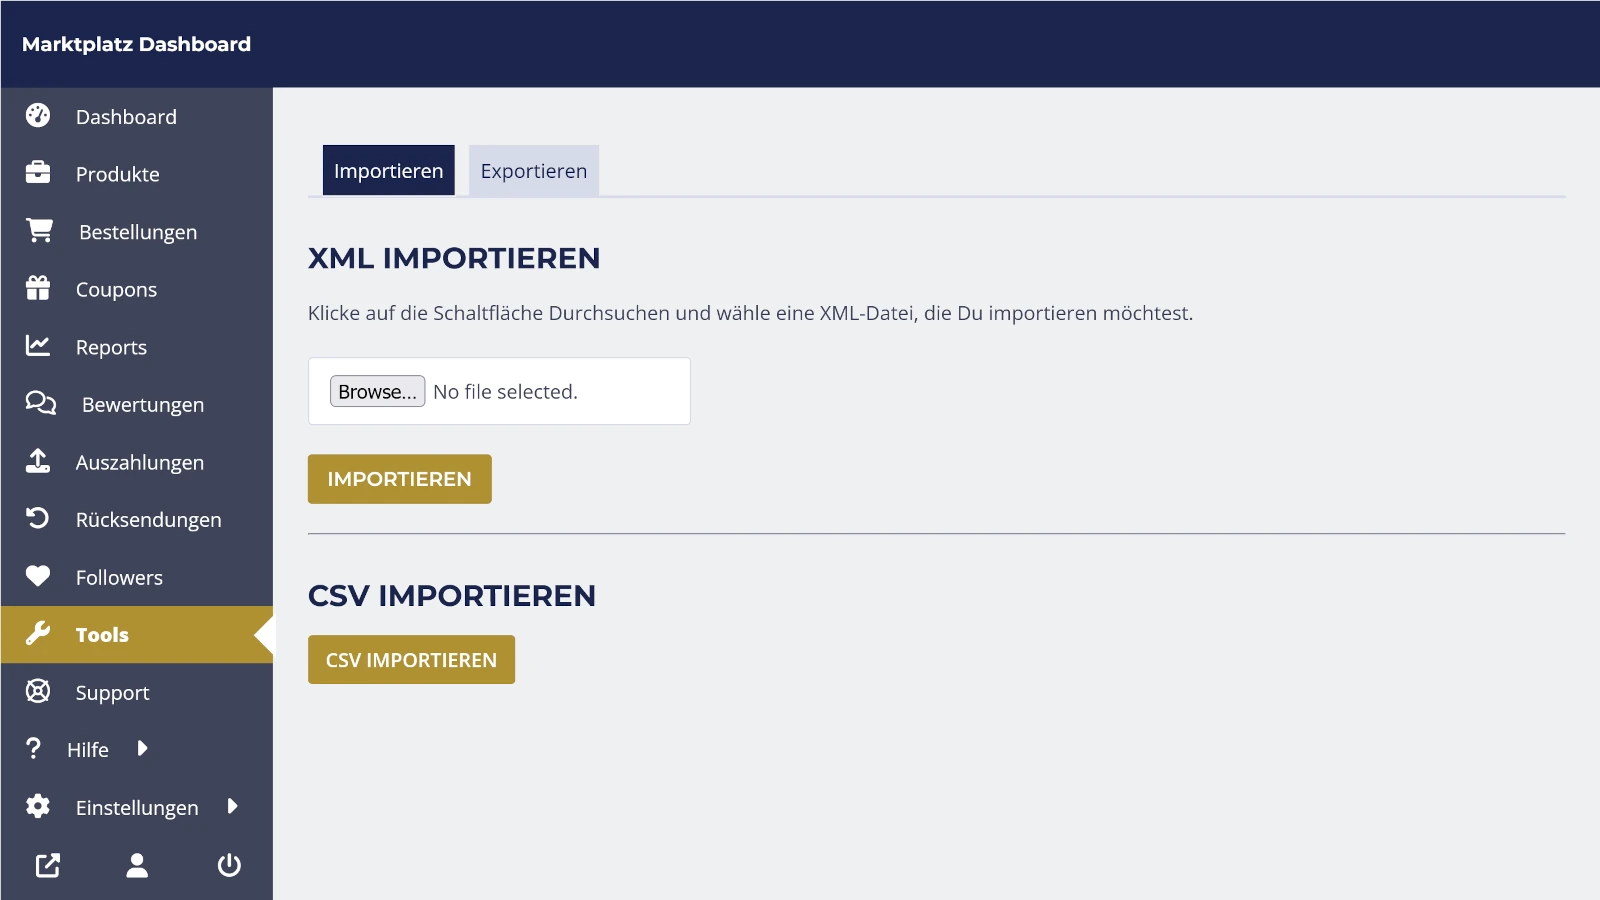Select the Importieren tab
1600x900 pixels.
click(388, 170)
